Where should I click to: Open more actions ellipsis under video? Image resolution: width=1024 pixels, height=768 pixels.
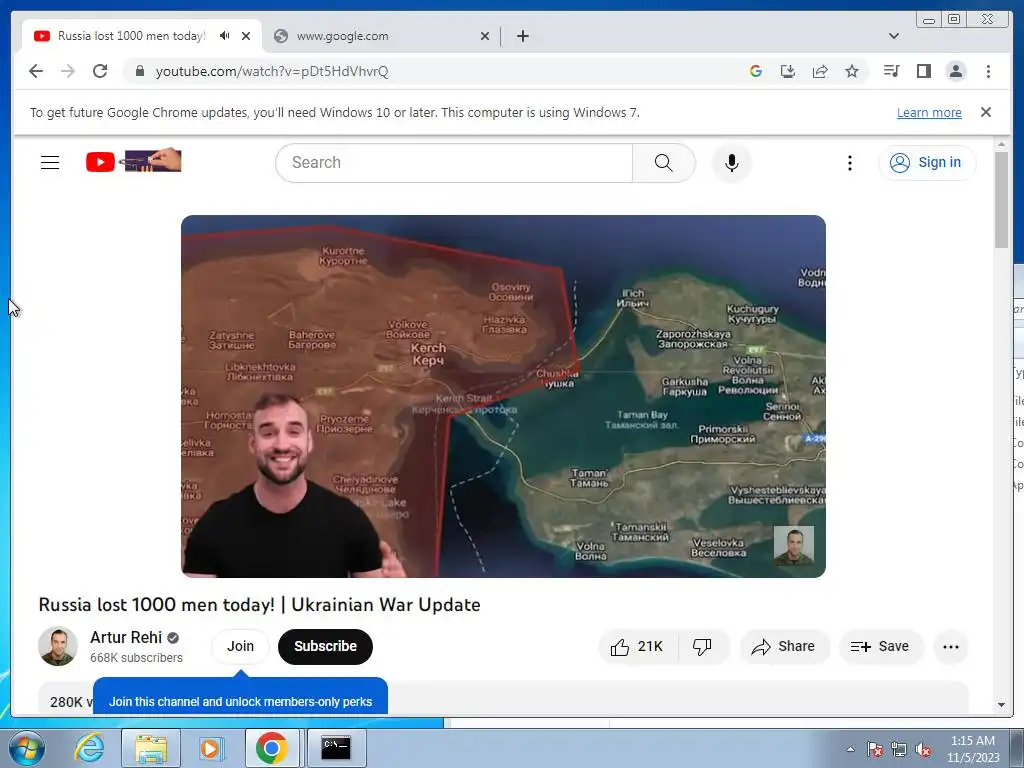[951, 647]
